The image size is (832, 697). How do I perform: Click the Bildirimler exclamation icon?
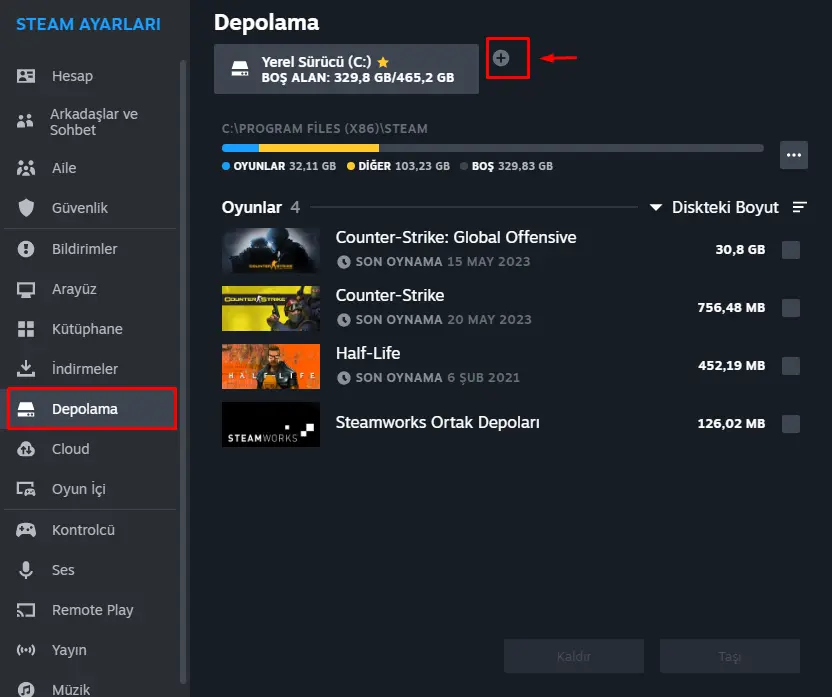click(x=26, y=249)
